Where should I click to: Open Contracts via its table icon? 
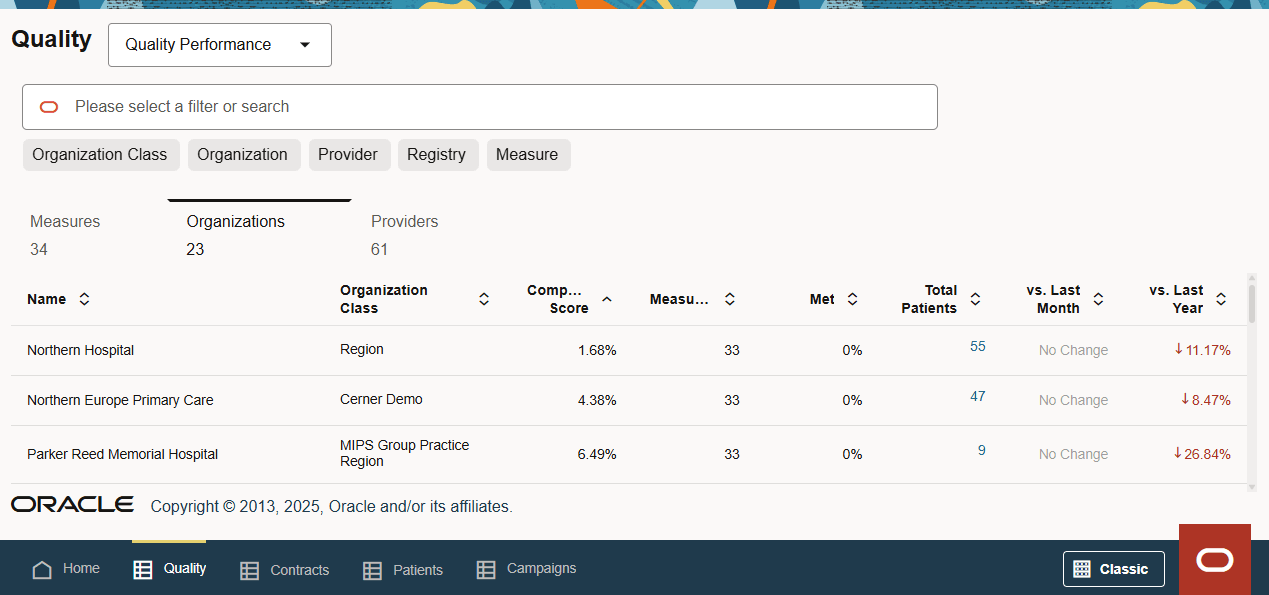pyautogui.click(x=249, y=569)
